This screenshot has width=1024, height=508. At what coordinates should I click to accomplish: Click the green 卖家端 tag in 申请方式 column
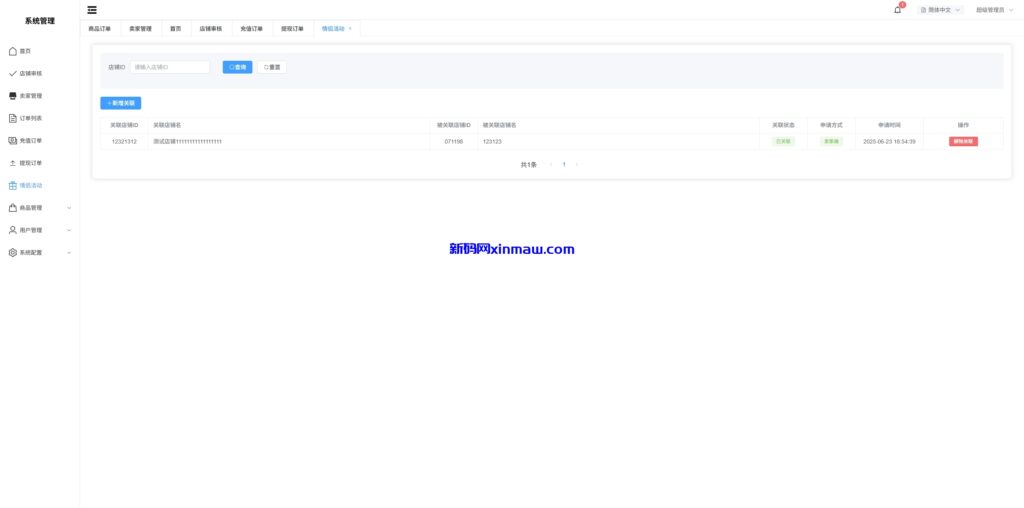[831, 142]
